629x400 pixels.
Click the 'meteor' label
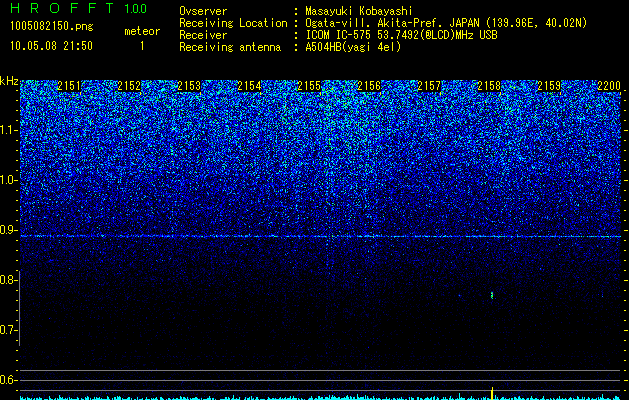tap(142, 31)
